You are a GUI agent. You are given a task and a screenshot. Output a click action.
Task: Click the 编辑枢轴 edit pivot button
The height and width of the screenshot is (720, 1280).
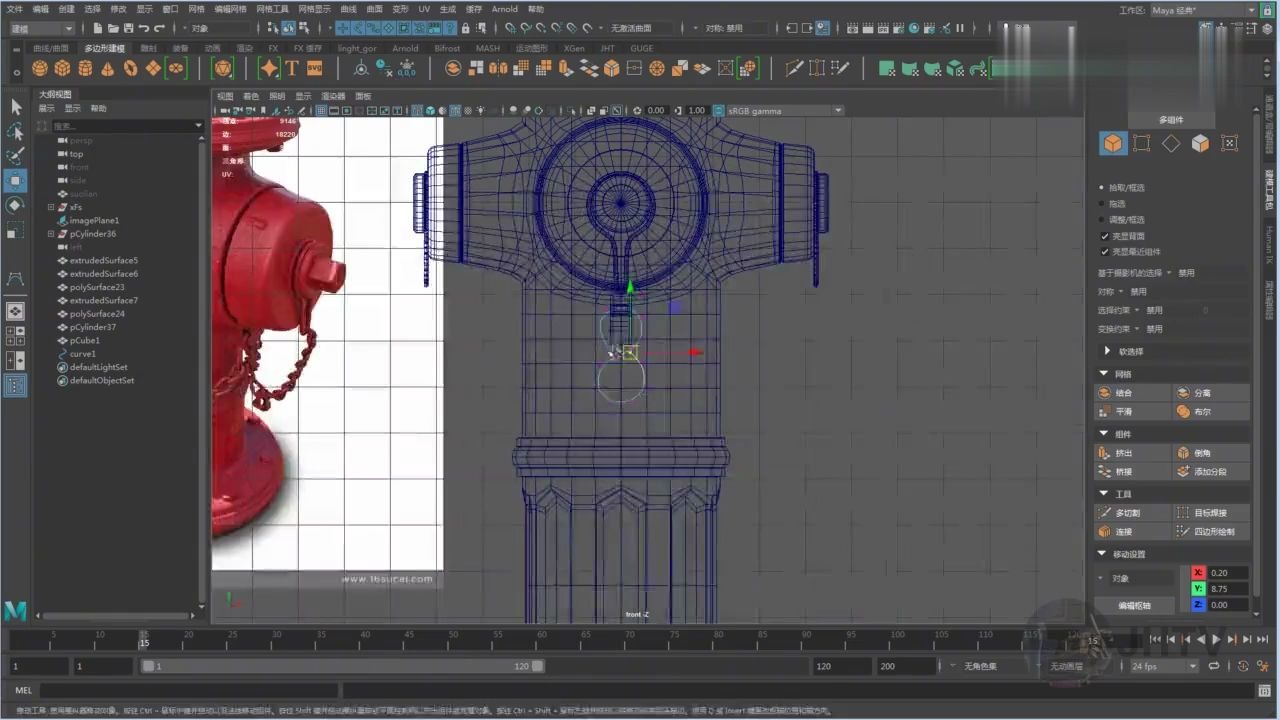(1134, 605)
